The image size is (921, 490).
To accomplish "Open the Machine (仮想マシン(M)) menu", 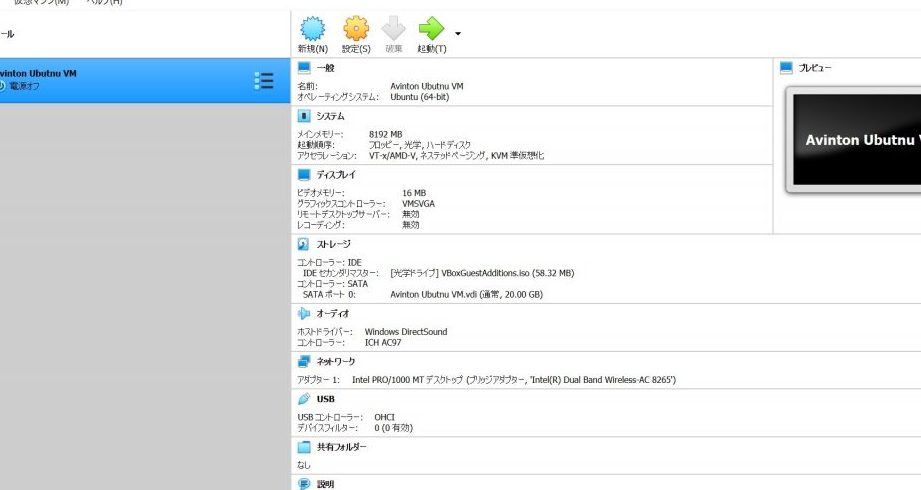I will tap(41, 2).
